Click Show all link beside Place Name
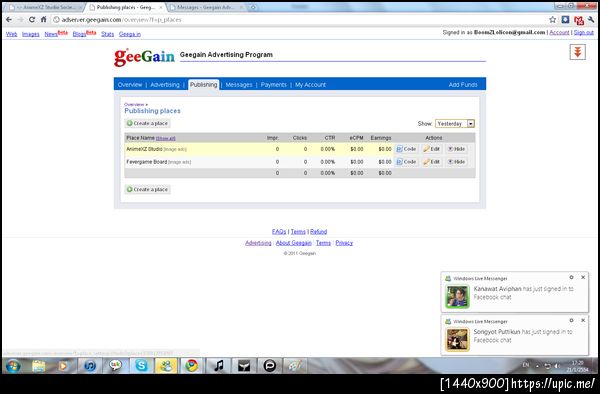Screen dimensions: 600x394 coord(166,138)
